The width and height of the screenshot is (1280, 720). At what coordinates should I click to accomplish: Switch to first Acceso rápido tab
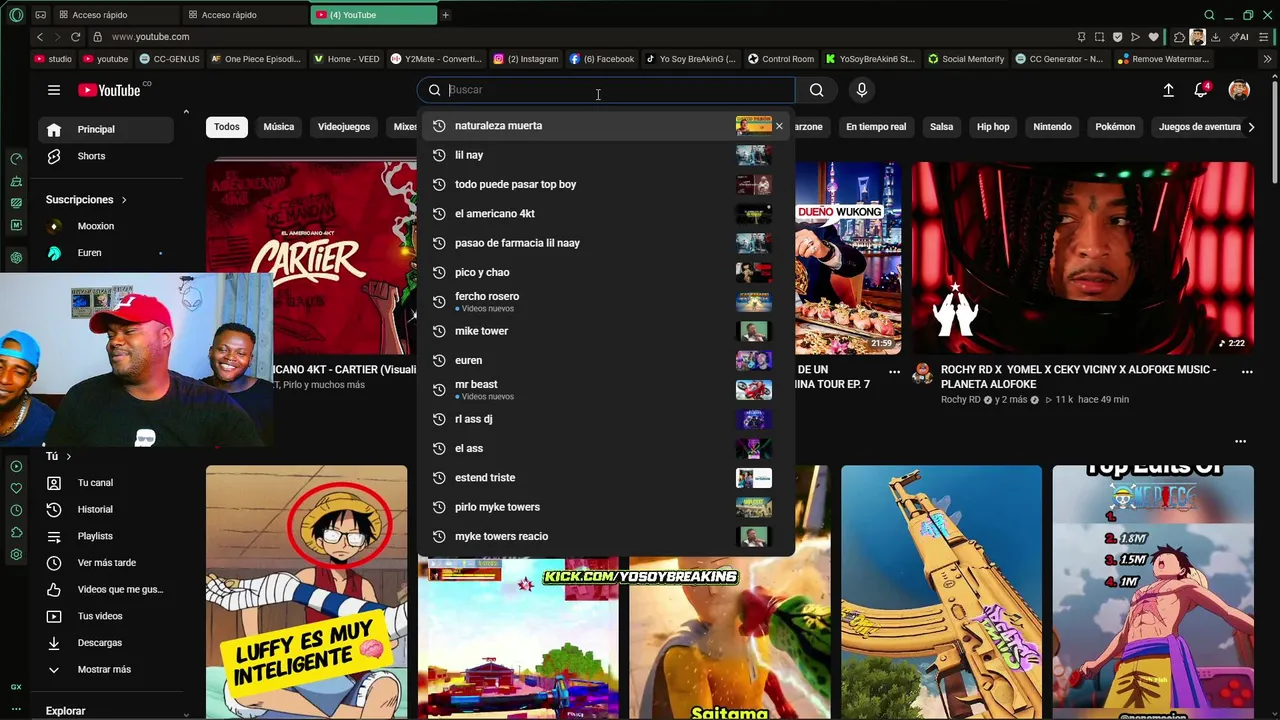[115, 15]
